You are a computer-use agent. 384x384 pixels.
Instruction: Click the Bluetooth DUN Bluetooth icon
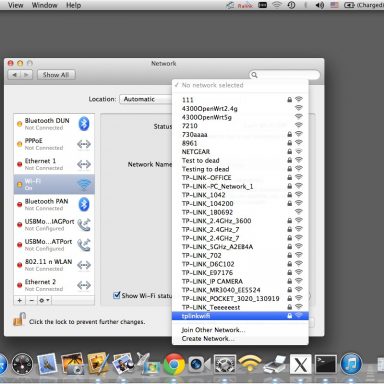pyautogui.click(x=84, y=124)
